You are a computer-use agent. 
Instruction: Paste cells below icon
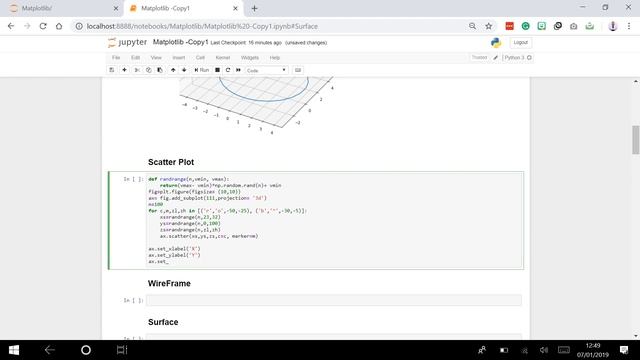click(160, 70)
